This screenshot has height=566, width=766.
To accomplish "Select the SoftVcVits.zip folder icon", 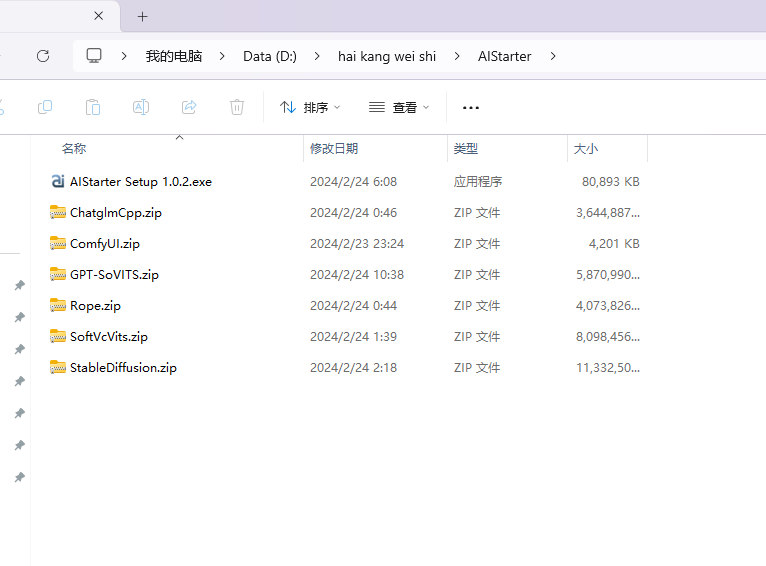I will pyautogui.click(x=58, y=336).
